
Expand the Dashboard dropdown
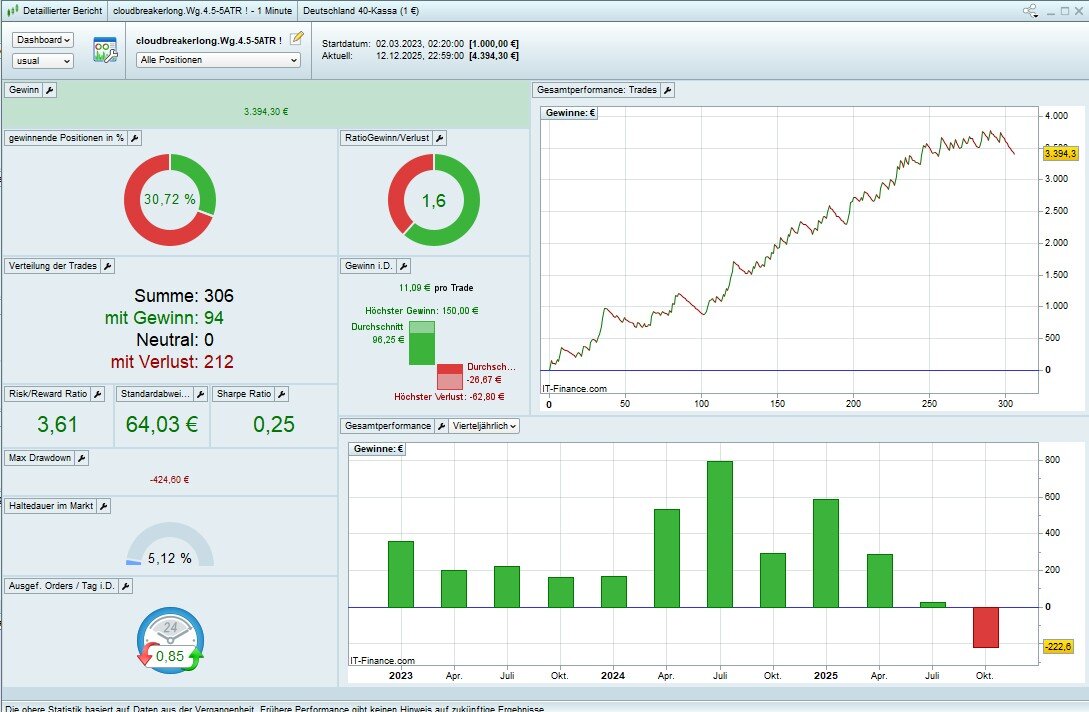[43, 40]
